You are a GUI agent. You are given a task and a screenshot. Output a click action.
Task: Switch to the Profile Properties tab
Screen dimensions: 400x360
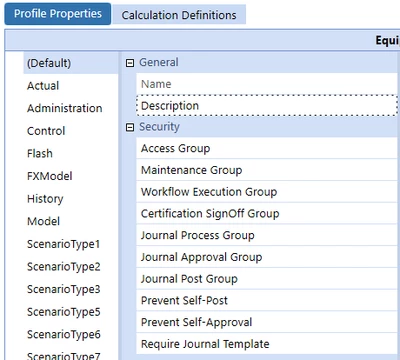tap(58, 14)
